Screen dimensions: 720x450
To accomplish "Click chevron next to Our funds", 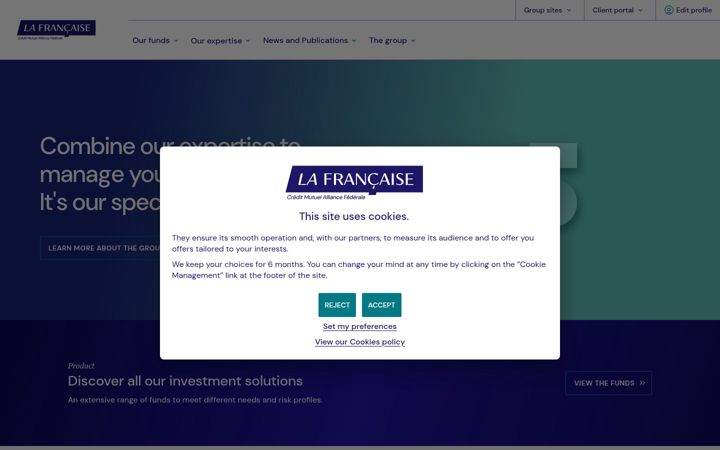I will point(176,41).
